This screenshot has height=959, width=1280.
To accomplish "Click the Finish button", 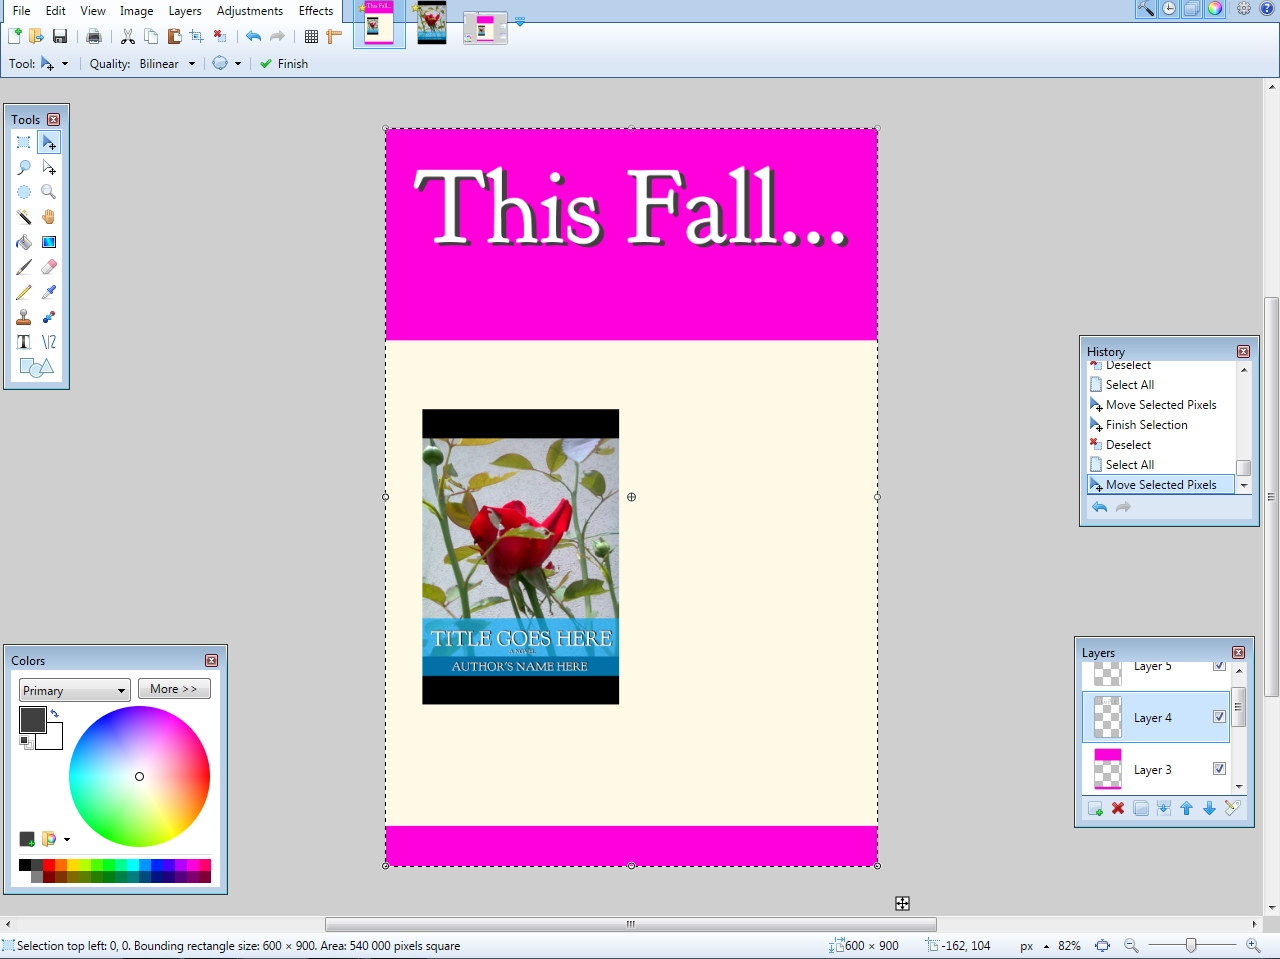I will [x=284, y=63].
